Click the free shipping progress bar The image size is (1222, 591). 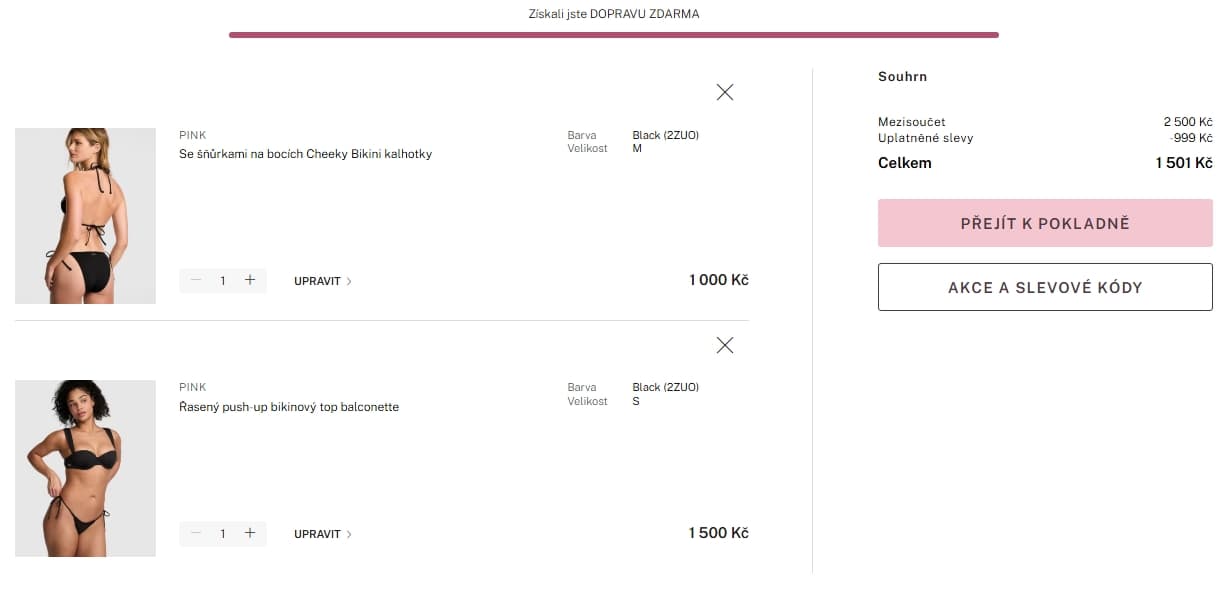[x=613, y=35]
